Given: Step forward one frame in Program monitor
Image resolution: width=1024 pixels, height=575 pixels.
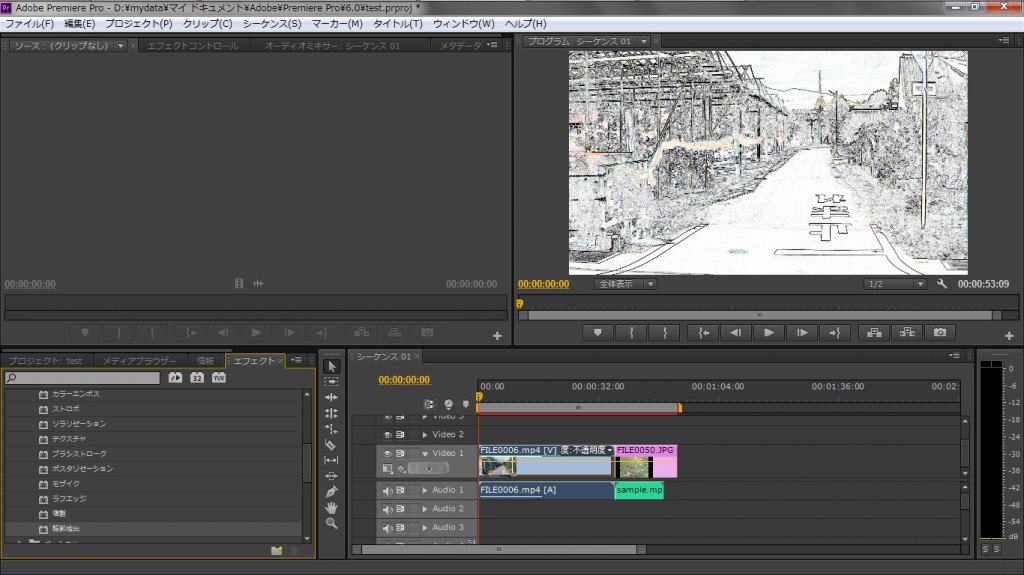Looking at the screenshot, I should click(802, 333).
